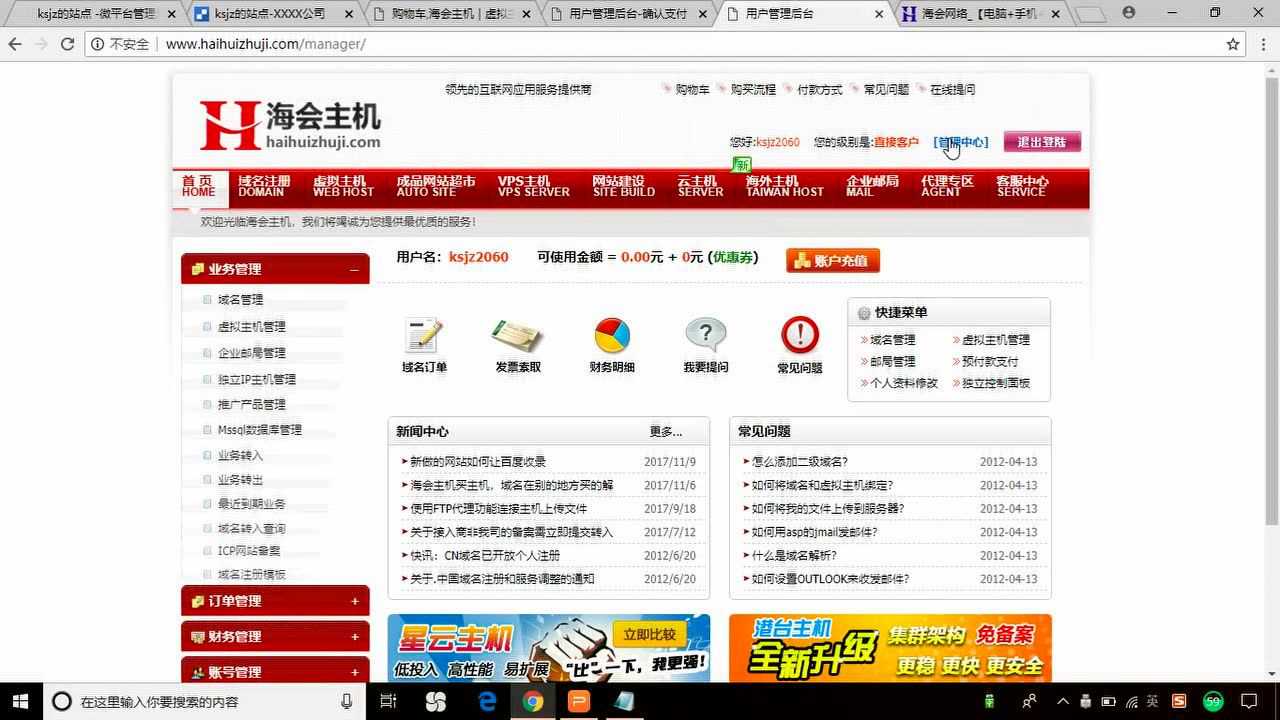Open Windows Start menu

click(x=20, y=701)
